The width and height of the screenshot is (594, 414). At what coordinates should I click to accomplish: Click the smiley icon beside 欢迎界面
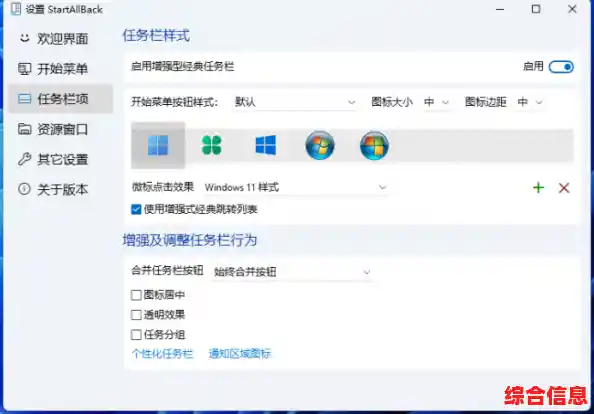tap(25, 38)
